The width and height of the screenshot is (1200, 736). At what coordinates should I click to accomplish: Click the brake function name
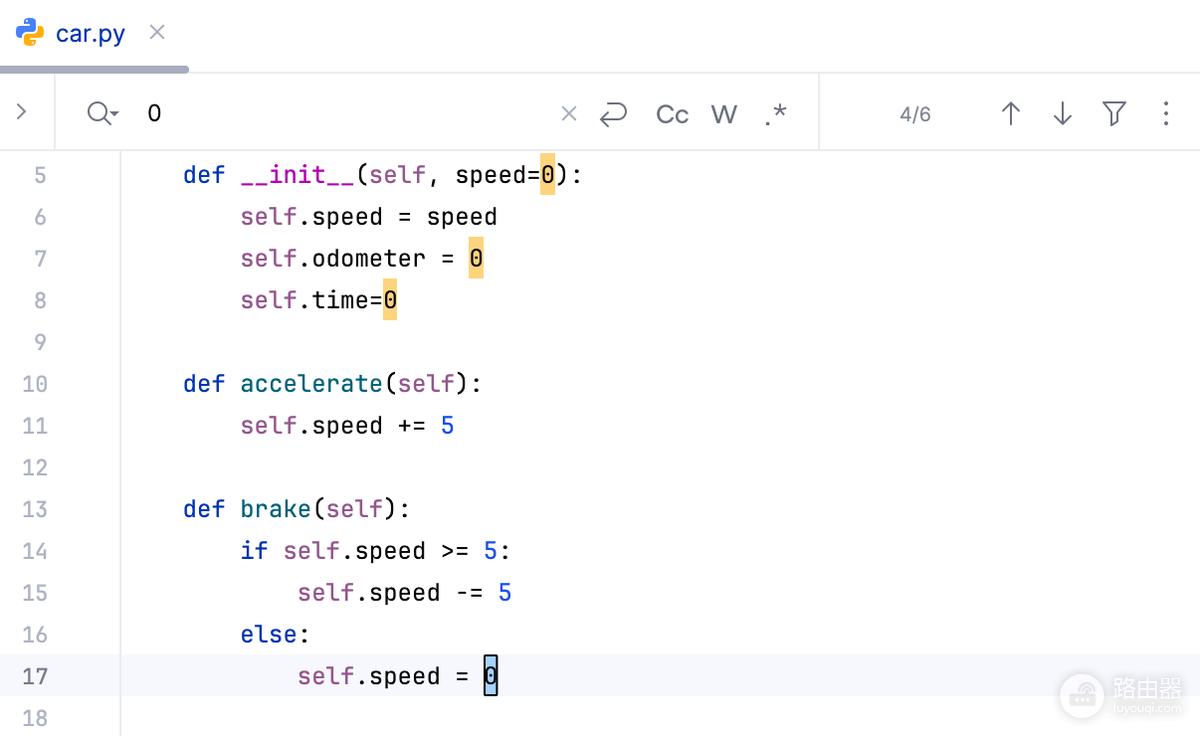276,509
